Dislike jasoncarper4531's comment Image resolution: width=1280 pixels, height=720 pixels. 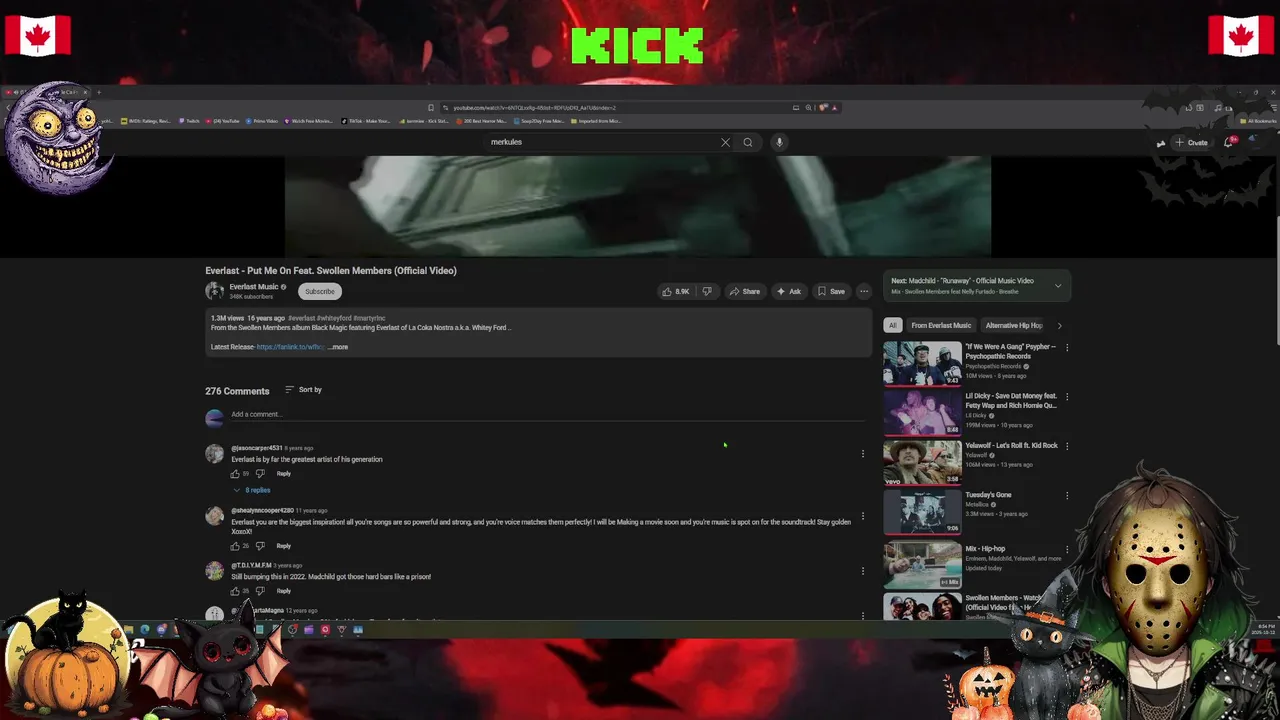click(x=260, y=474)
